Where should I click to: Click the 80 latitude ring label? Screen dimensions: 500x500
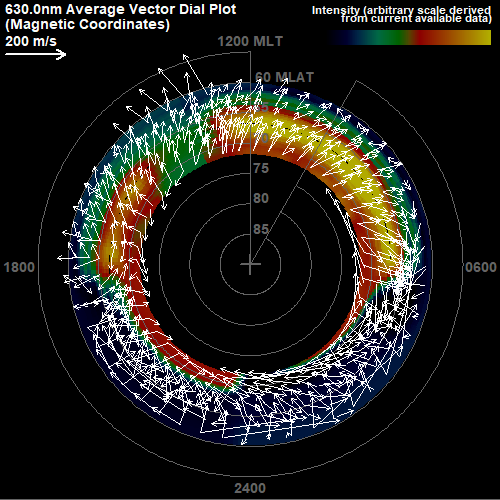[x=261, y=198]
